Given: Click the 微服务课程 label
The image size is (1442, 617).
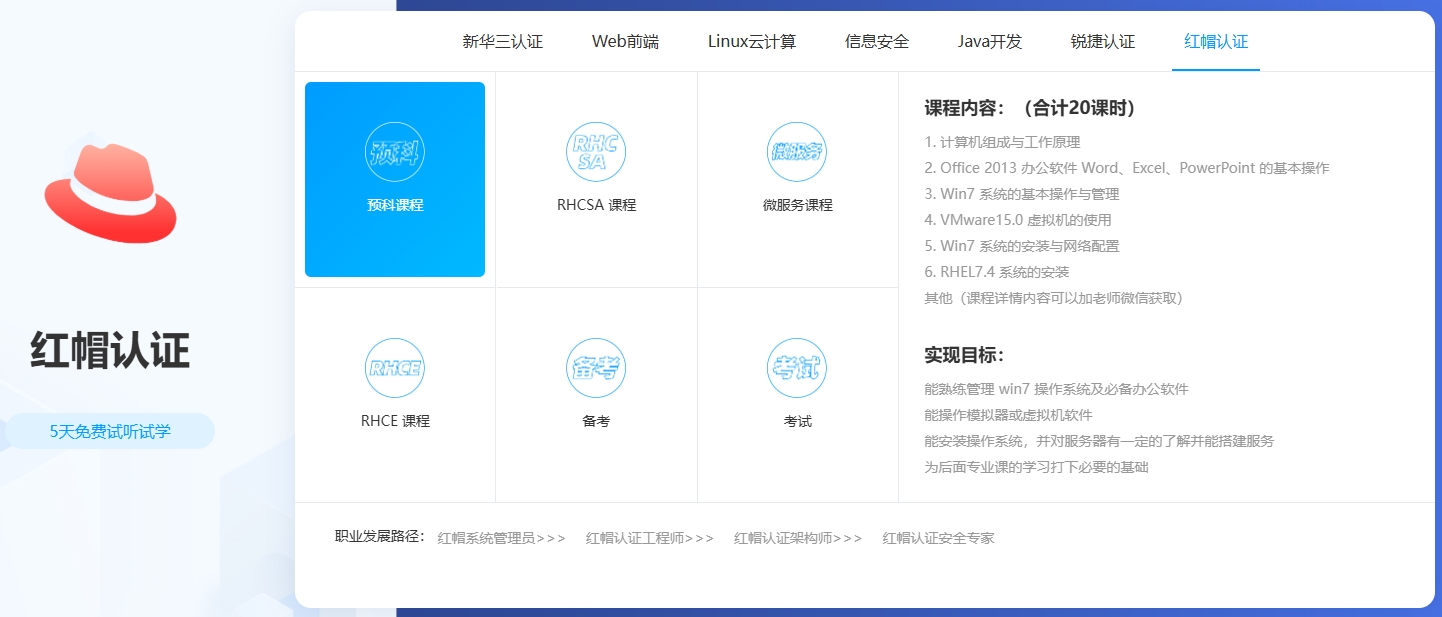Looking at the screenshot, I should 798,205.
